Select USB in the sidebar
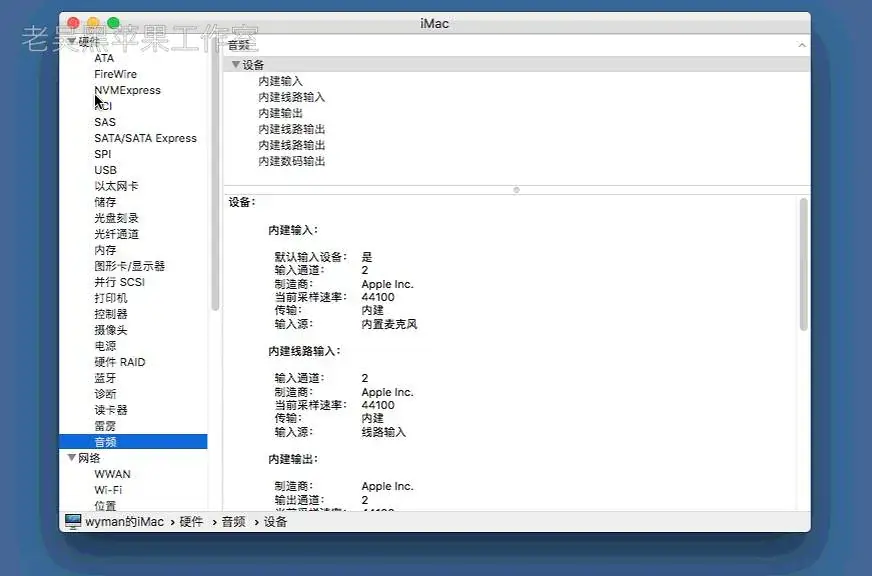Image resolution: width=872 pixels, height=576 pixels. 105,170
